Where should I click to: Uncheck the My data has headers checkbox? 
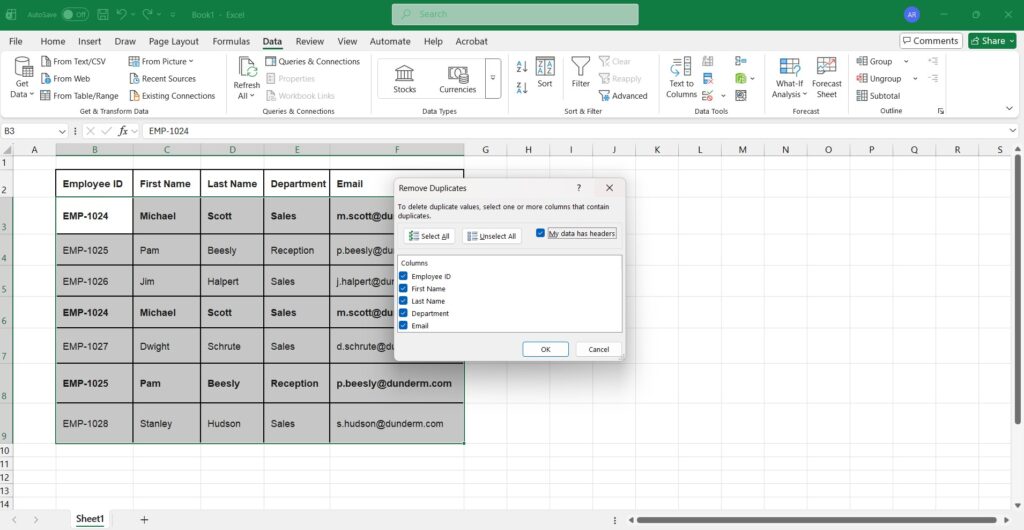tap(541, 233)
